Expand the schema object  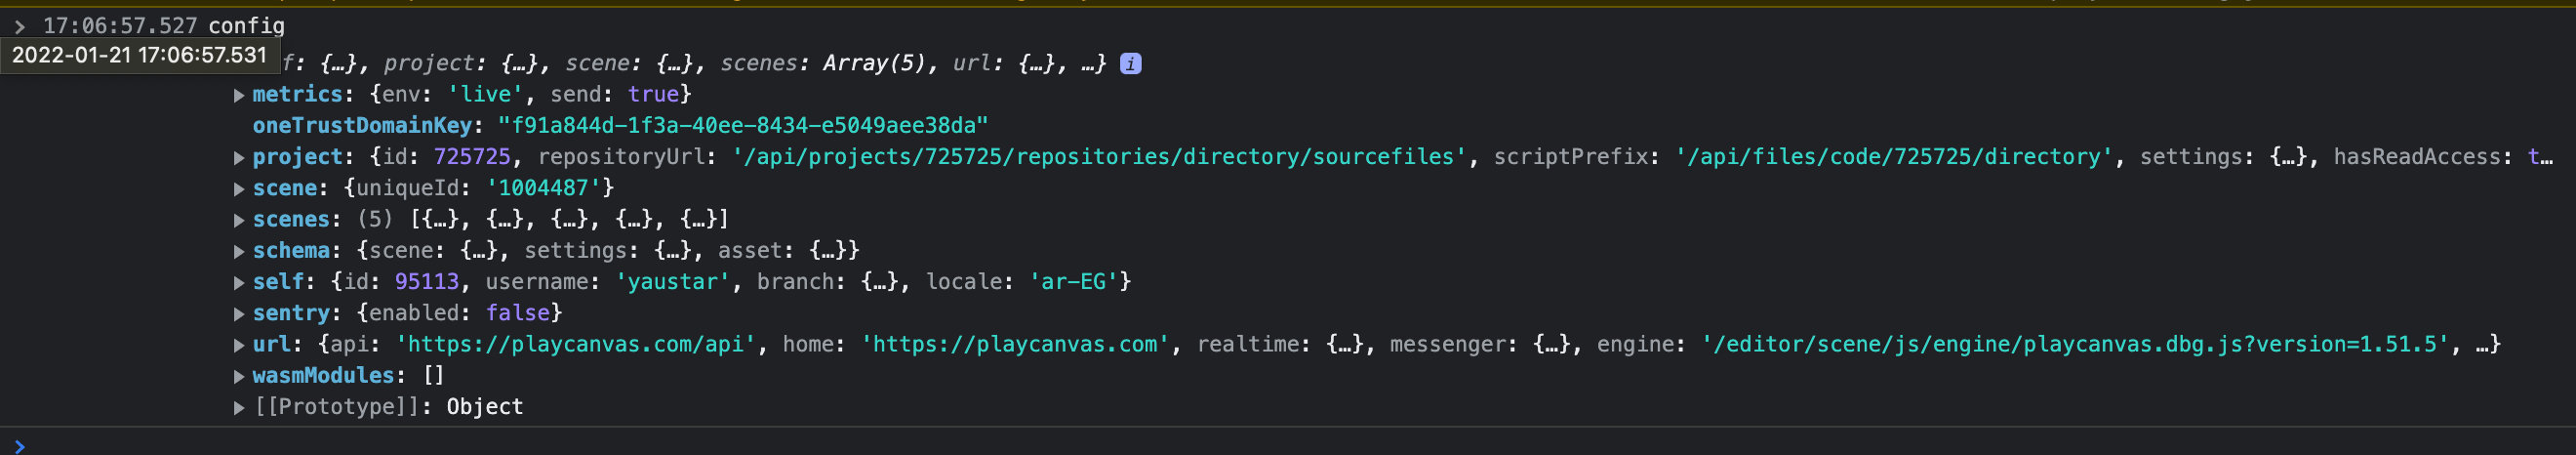point(239,251)
